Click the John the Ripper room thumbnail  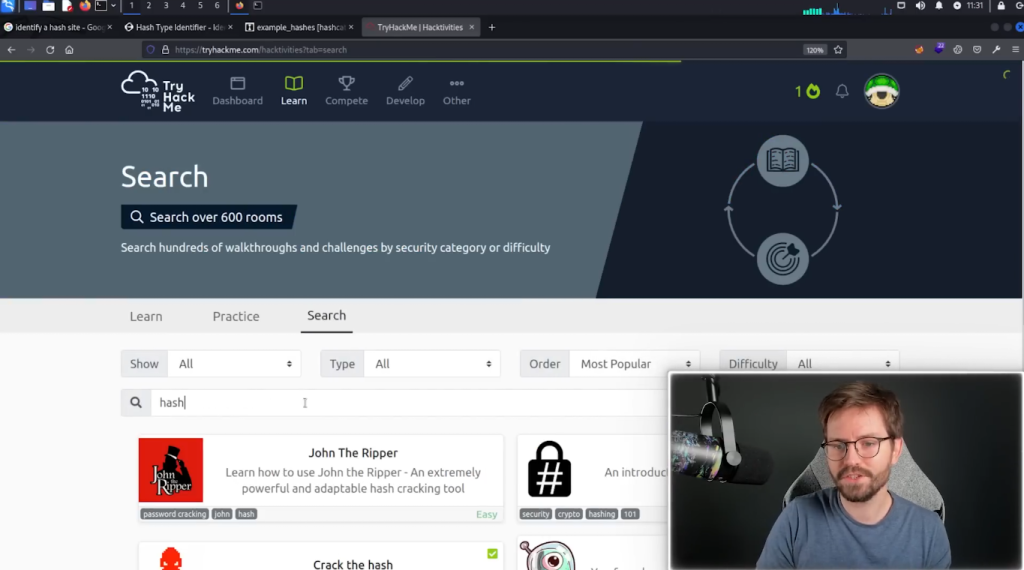(x=170, y=470)
